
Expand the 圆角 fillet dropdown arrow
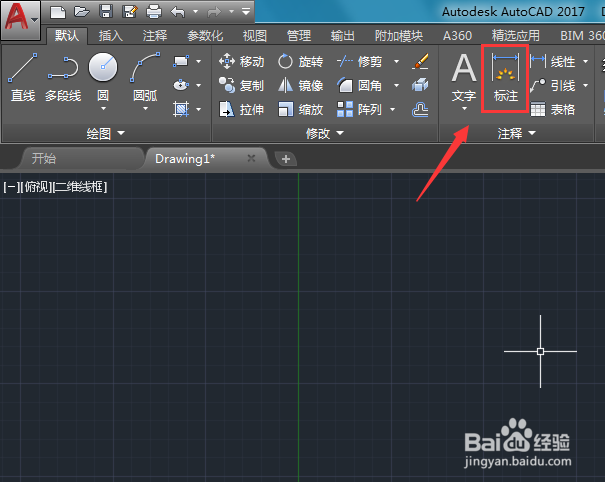396,85
